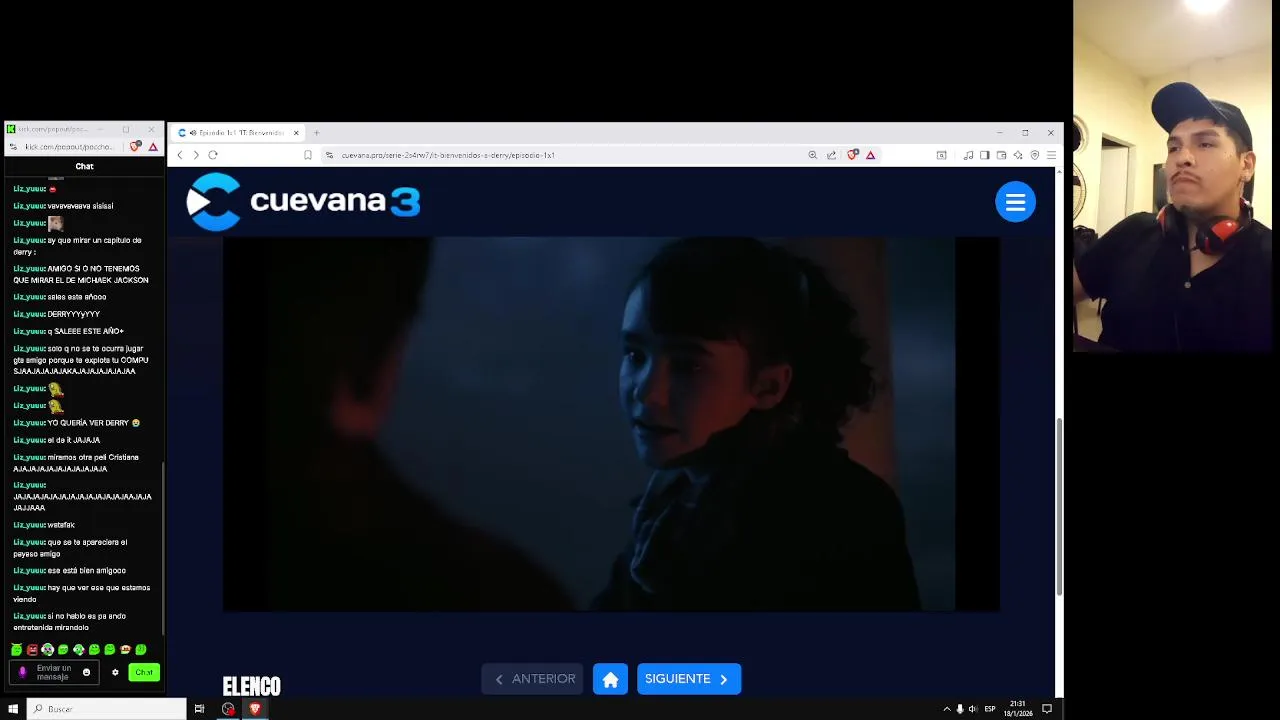Open Kick chat settings gear
This screenshot has height=720, width=1280.
115,673
